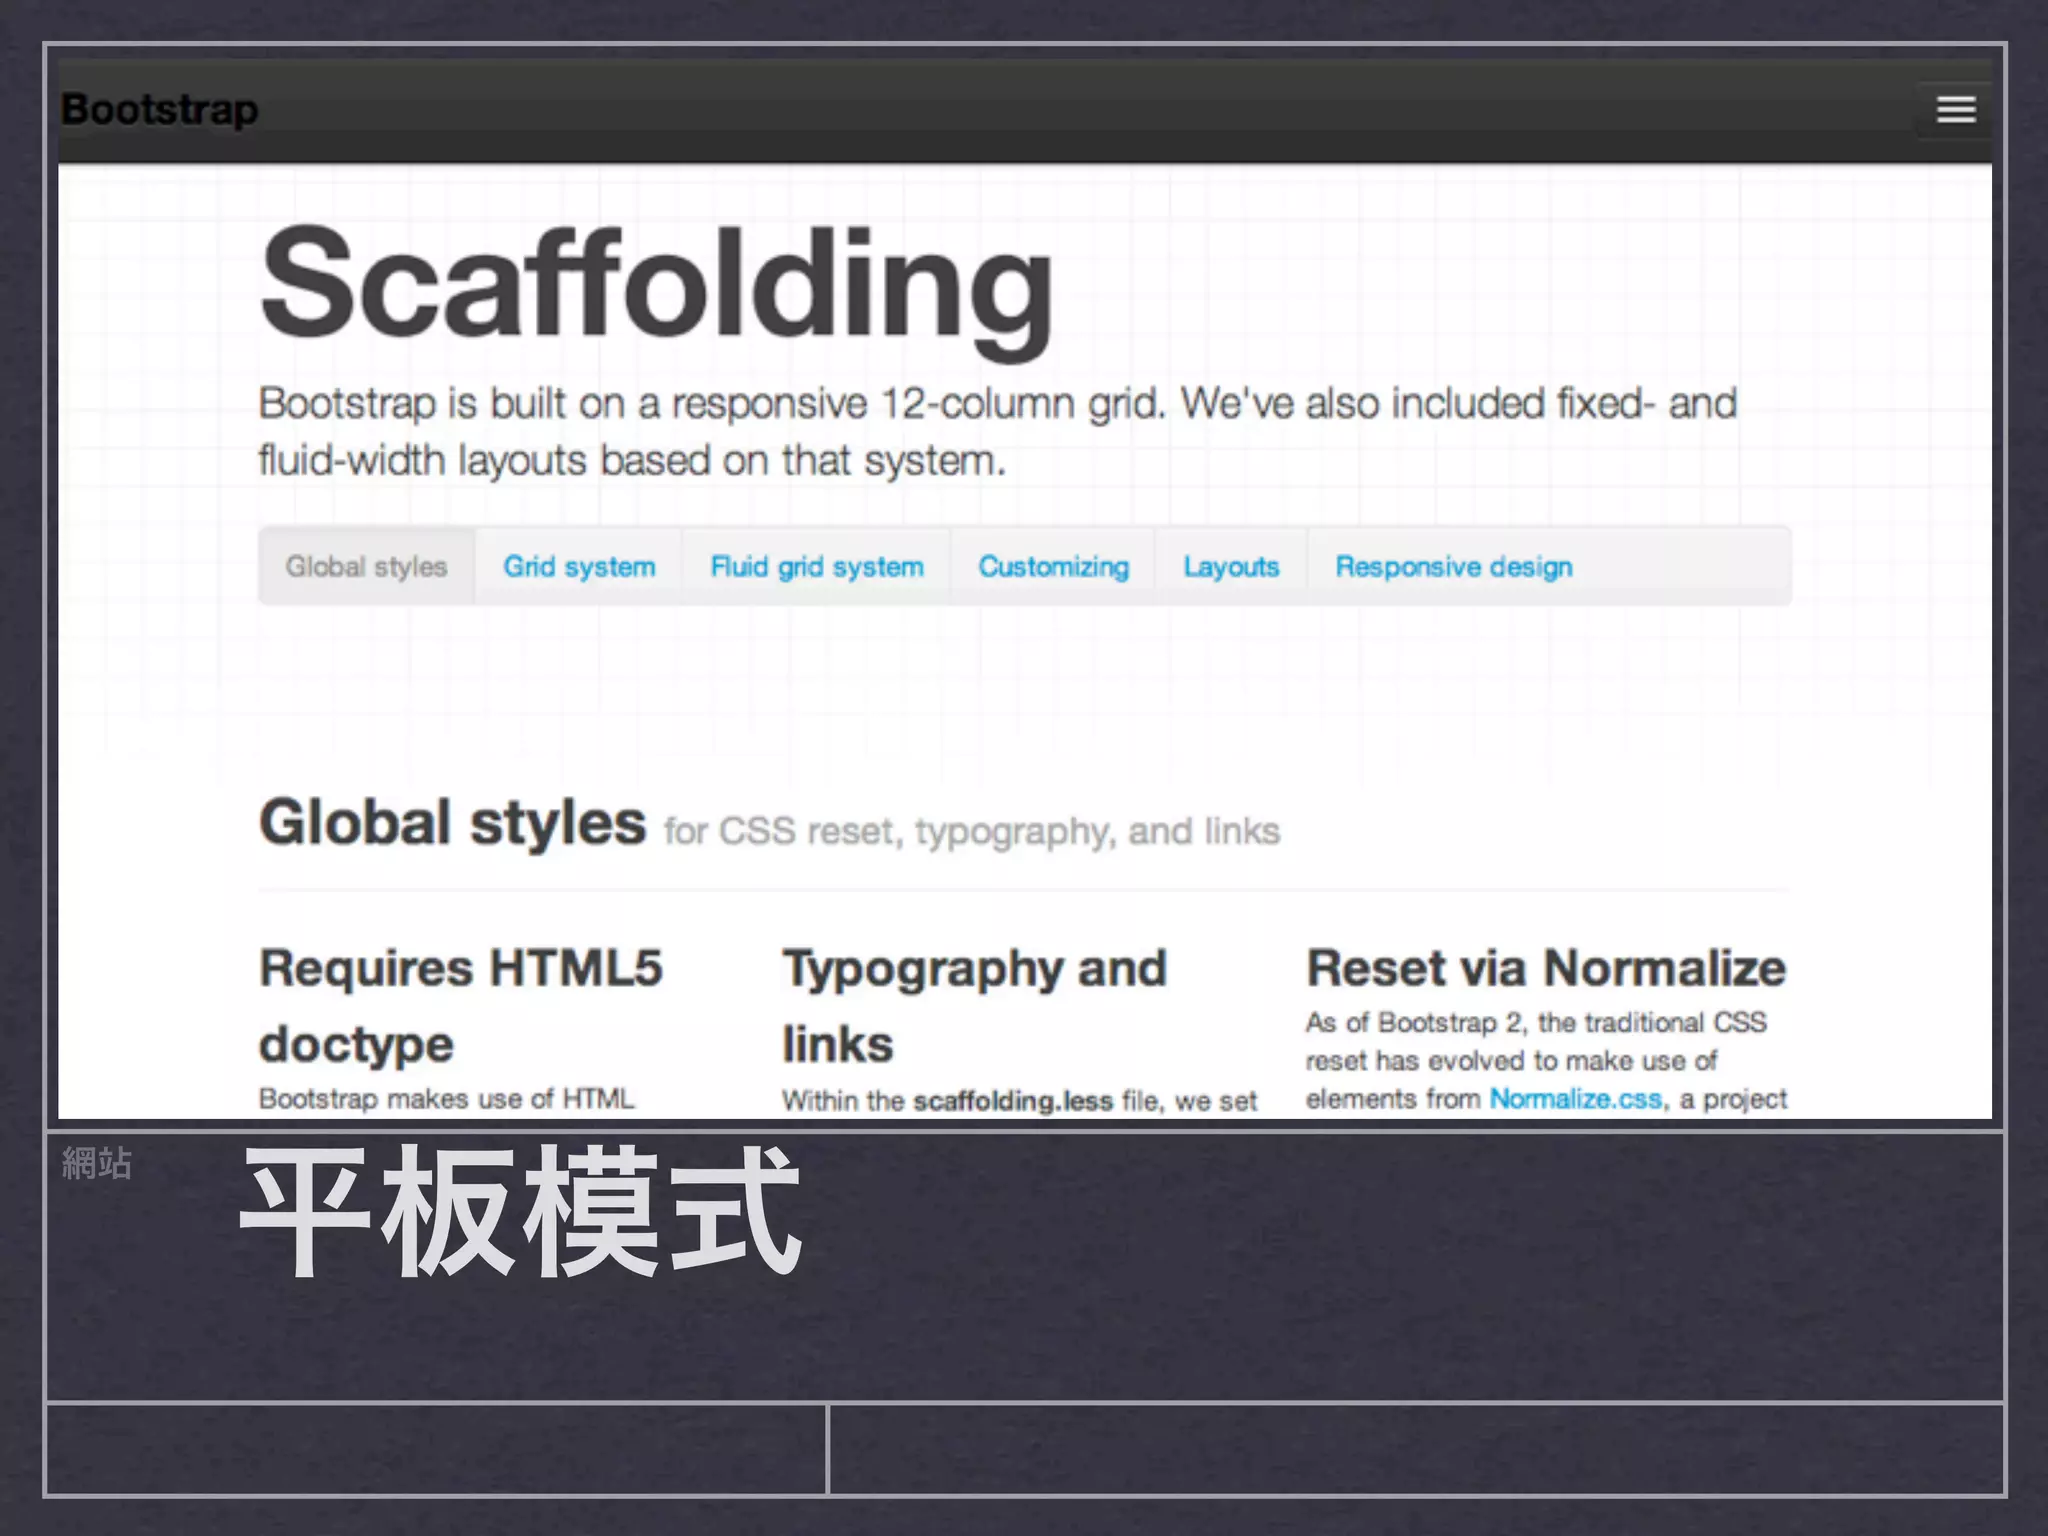Image resolution: width=2048 pixels, height=1536 pixels.
Task: Select the Responsive design tab
Action: pos(1453,566)
